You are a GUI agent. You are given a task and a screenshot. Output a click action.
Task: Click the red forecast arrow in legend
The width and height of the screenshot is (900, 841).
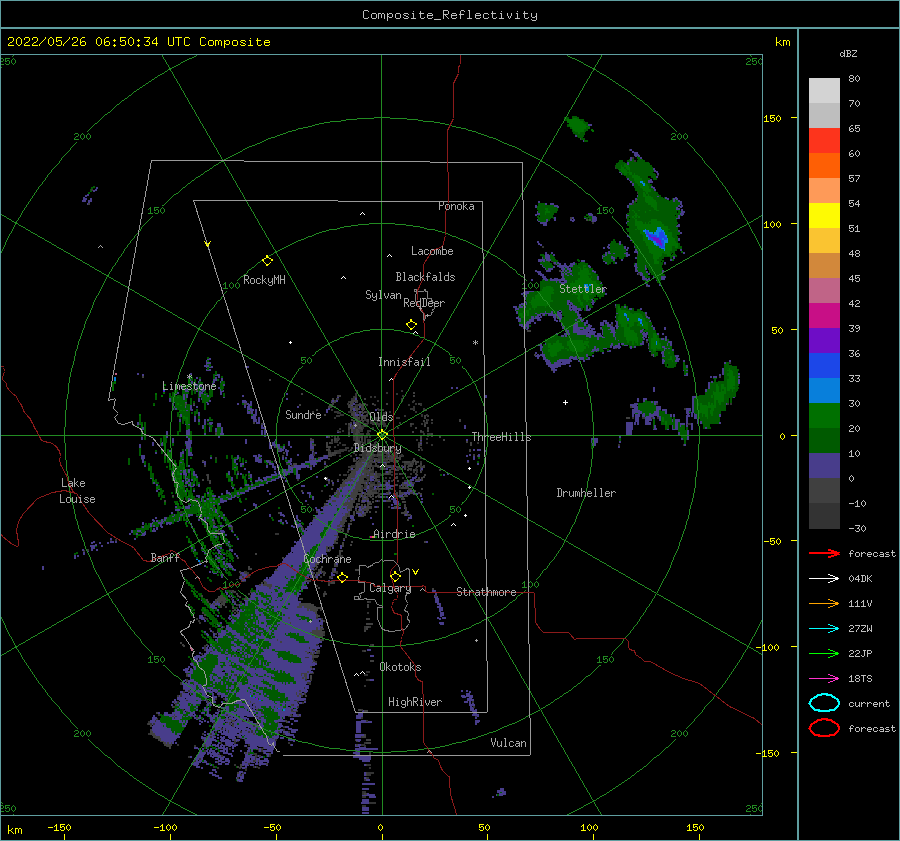(x=824, y=553)
